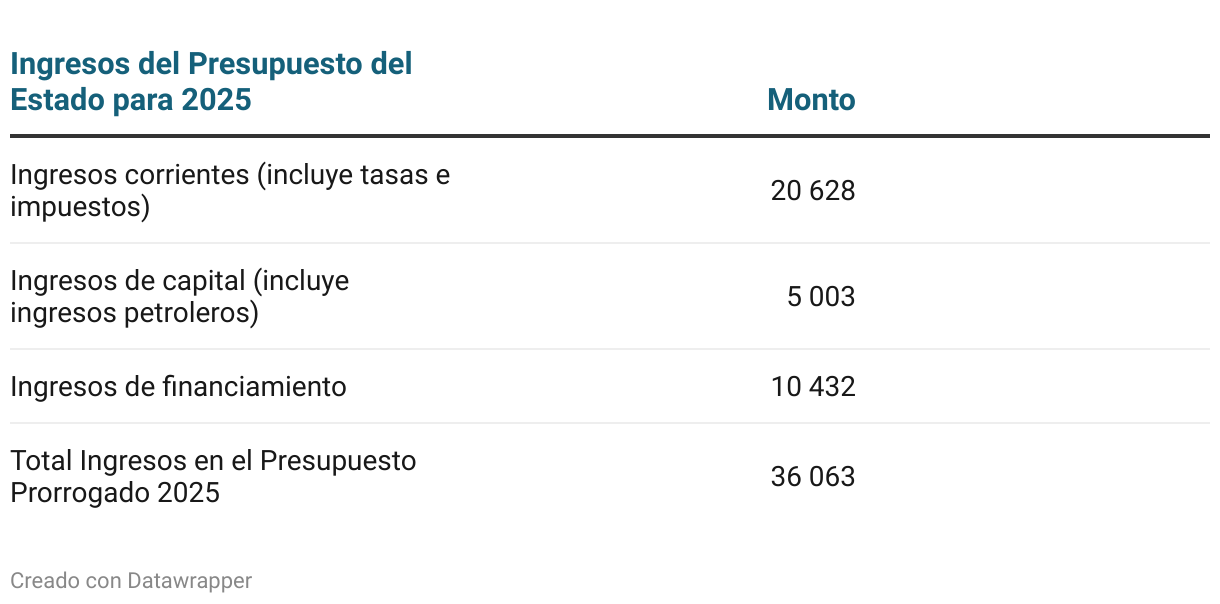Open the 'Creado con Datawrapper' credit link

click(x=131, y=580)
